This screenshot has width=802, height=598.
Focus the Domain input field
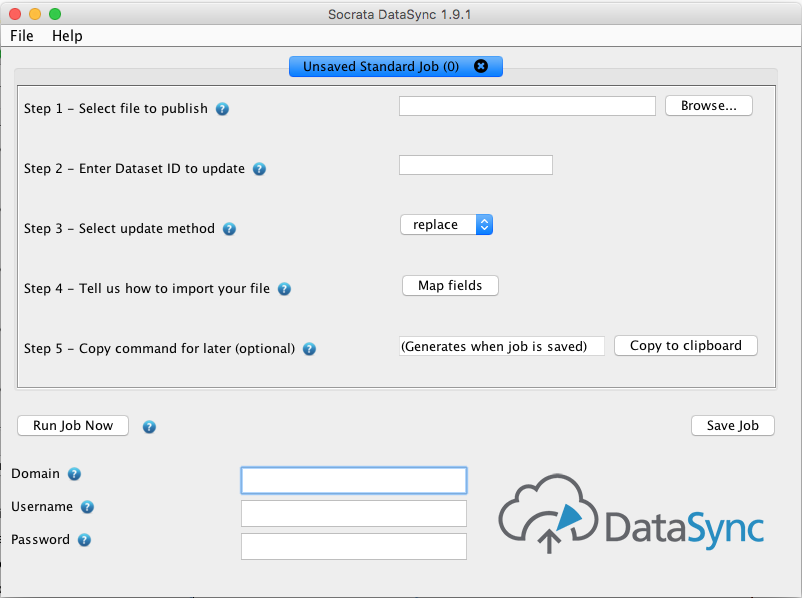[354, 480]
